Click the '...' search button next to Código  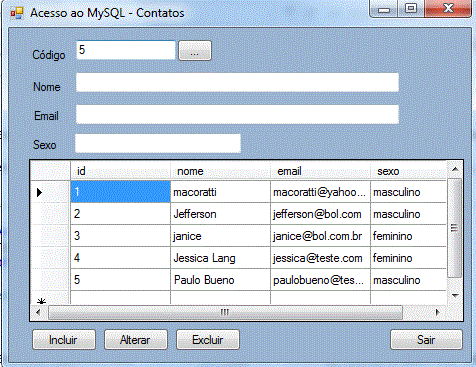point(195,51)
